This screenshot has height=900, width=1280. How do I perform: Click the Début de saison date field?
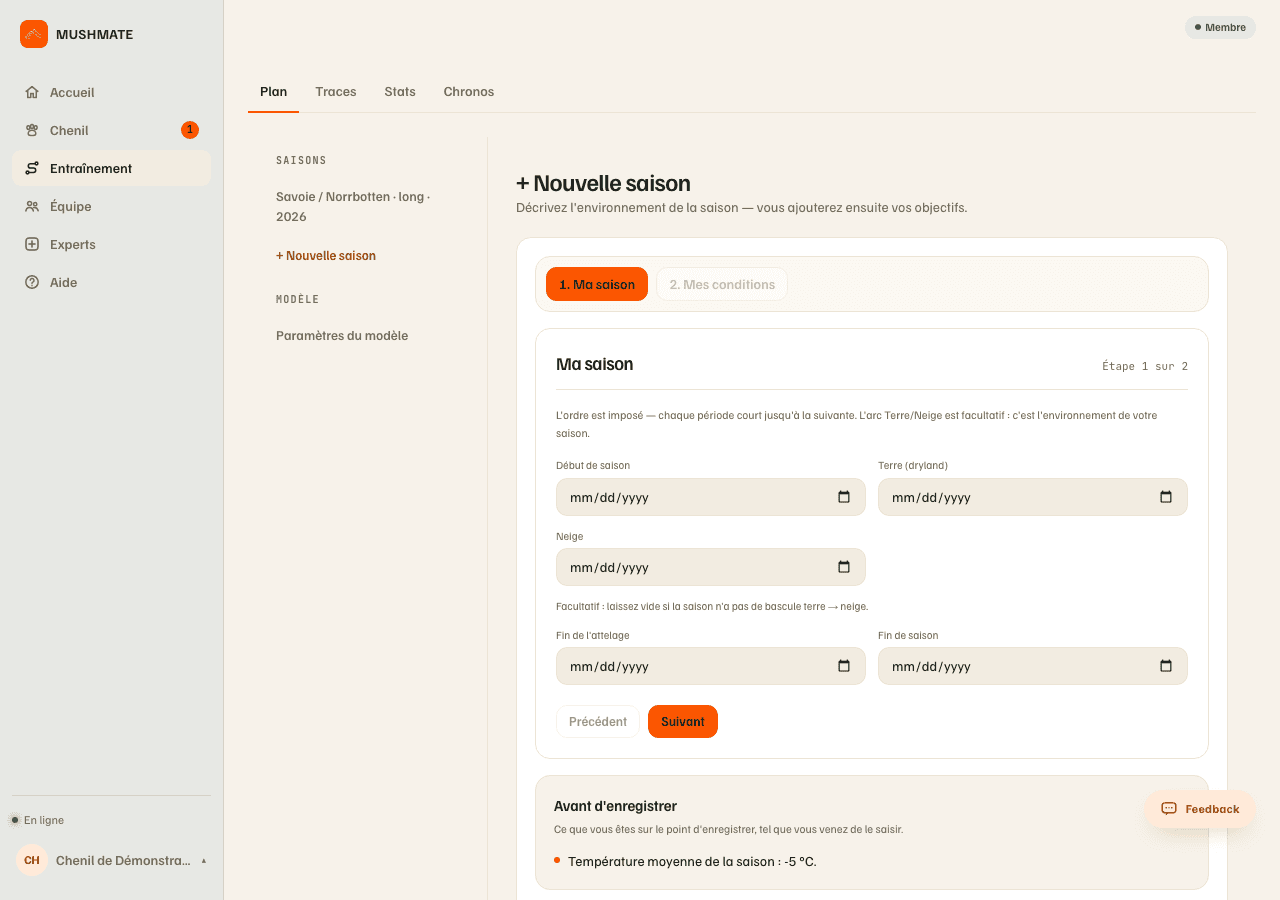(711, 497)
